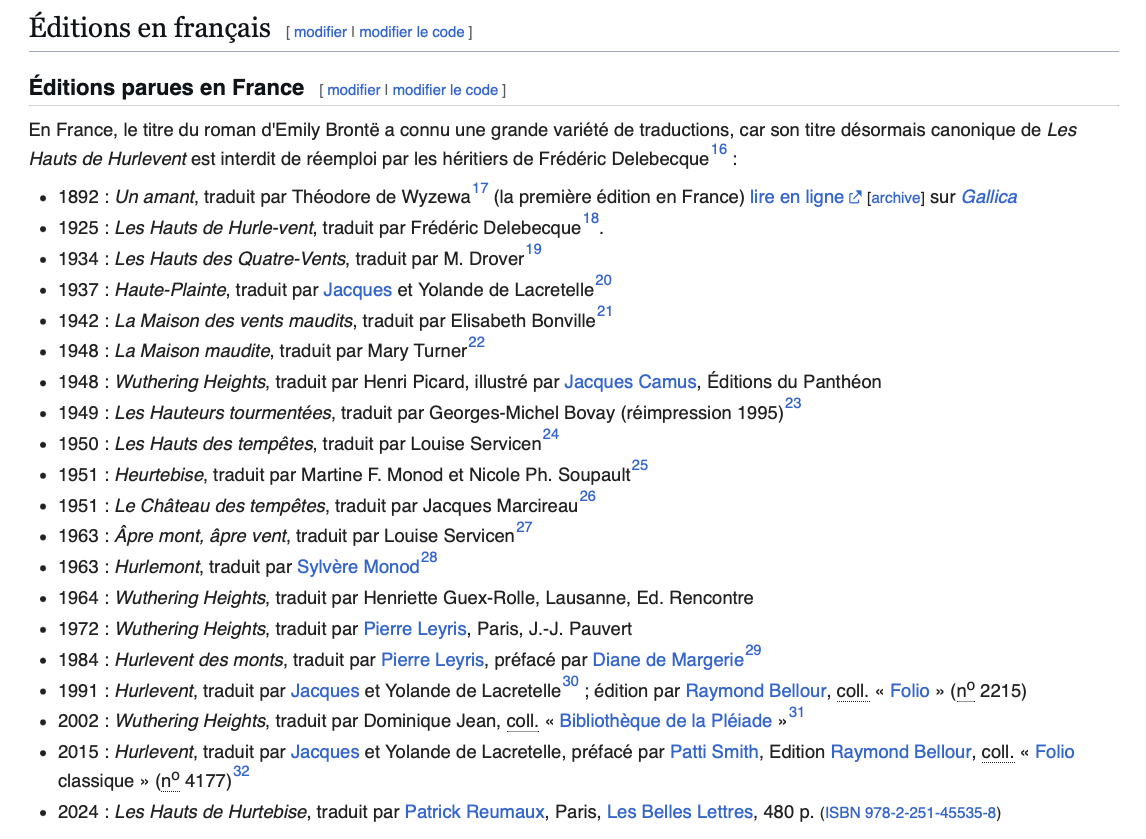Click the external link icon after 'lire en ligne'
This screenshot has width=1146, height=839.
855,198
